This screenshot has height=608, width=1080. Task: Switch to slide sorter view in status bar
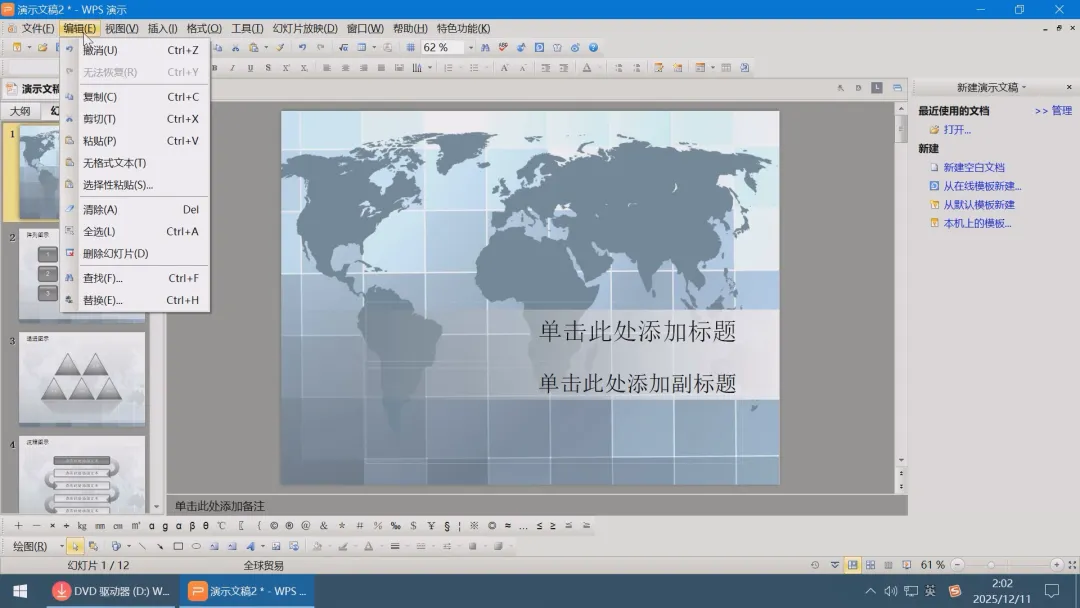871,565
